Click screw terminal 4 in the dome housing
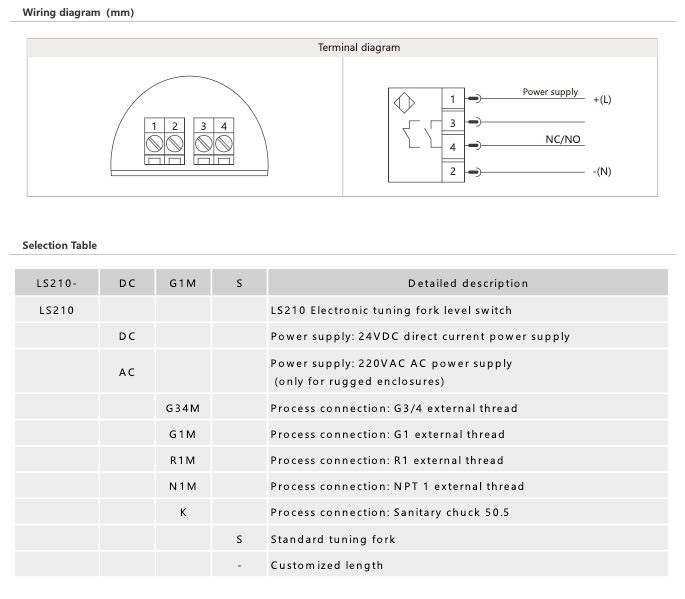The width and height of the screenshot is (685, 599). click(x=223, y=142)
